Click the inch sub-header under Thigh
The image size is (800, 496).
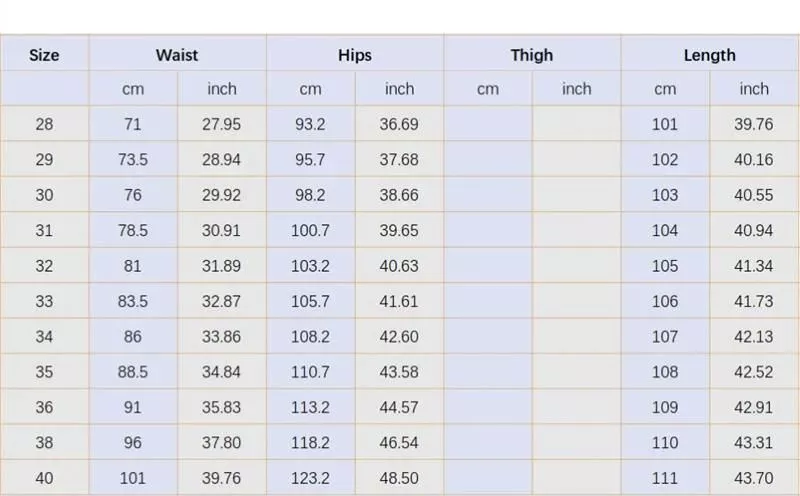click(576, 89)
